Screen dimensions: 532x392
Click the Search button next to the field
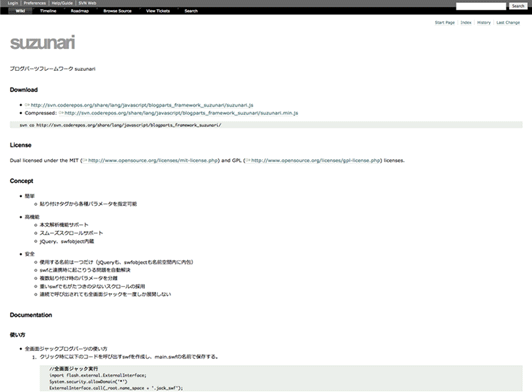[x=518, y=6]
